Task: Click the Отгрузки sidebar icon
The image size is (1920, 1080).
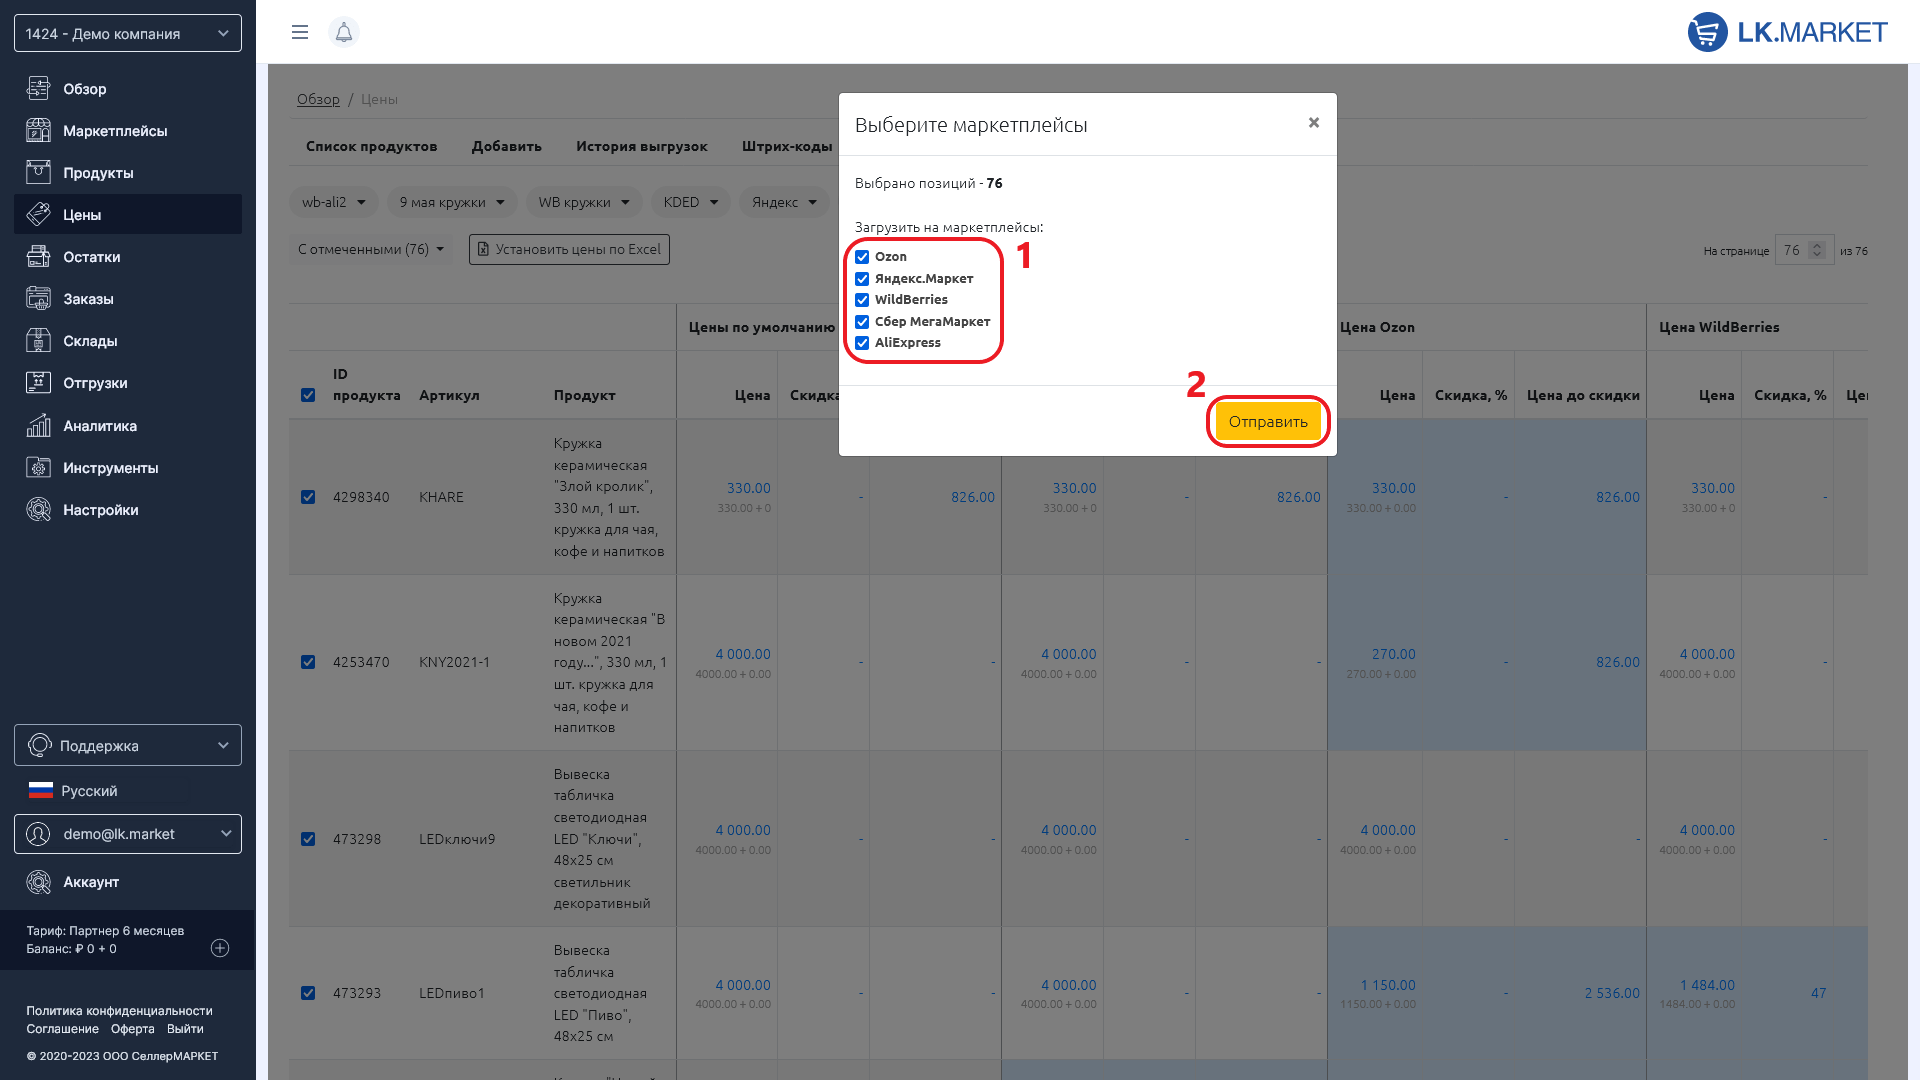Action: click(x=38, y=382)
